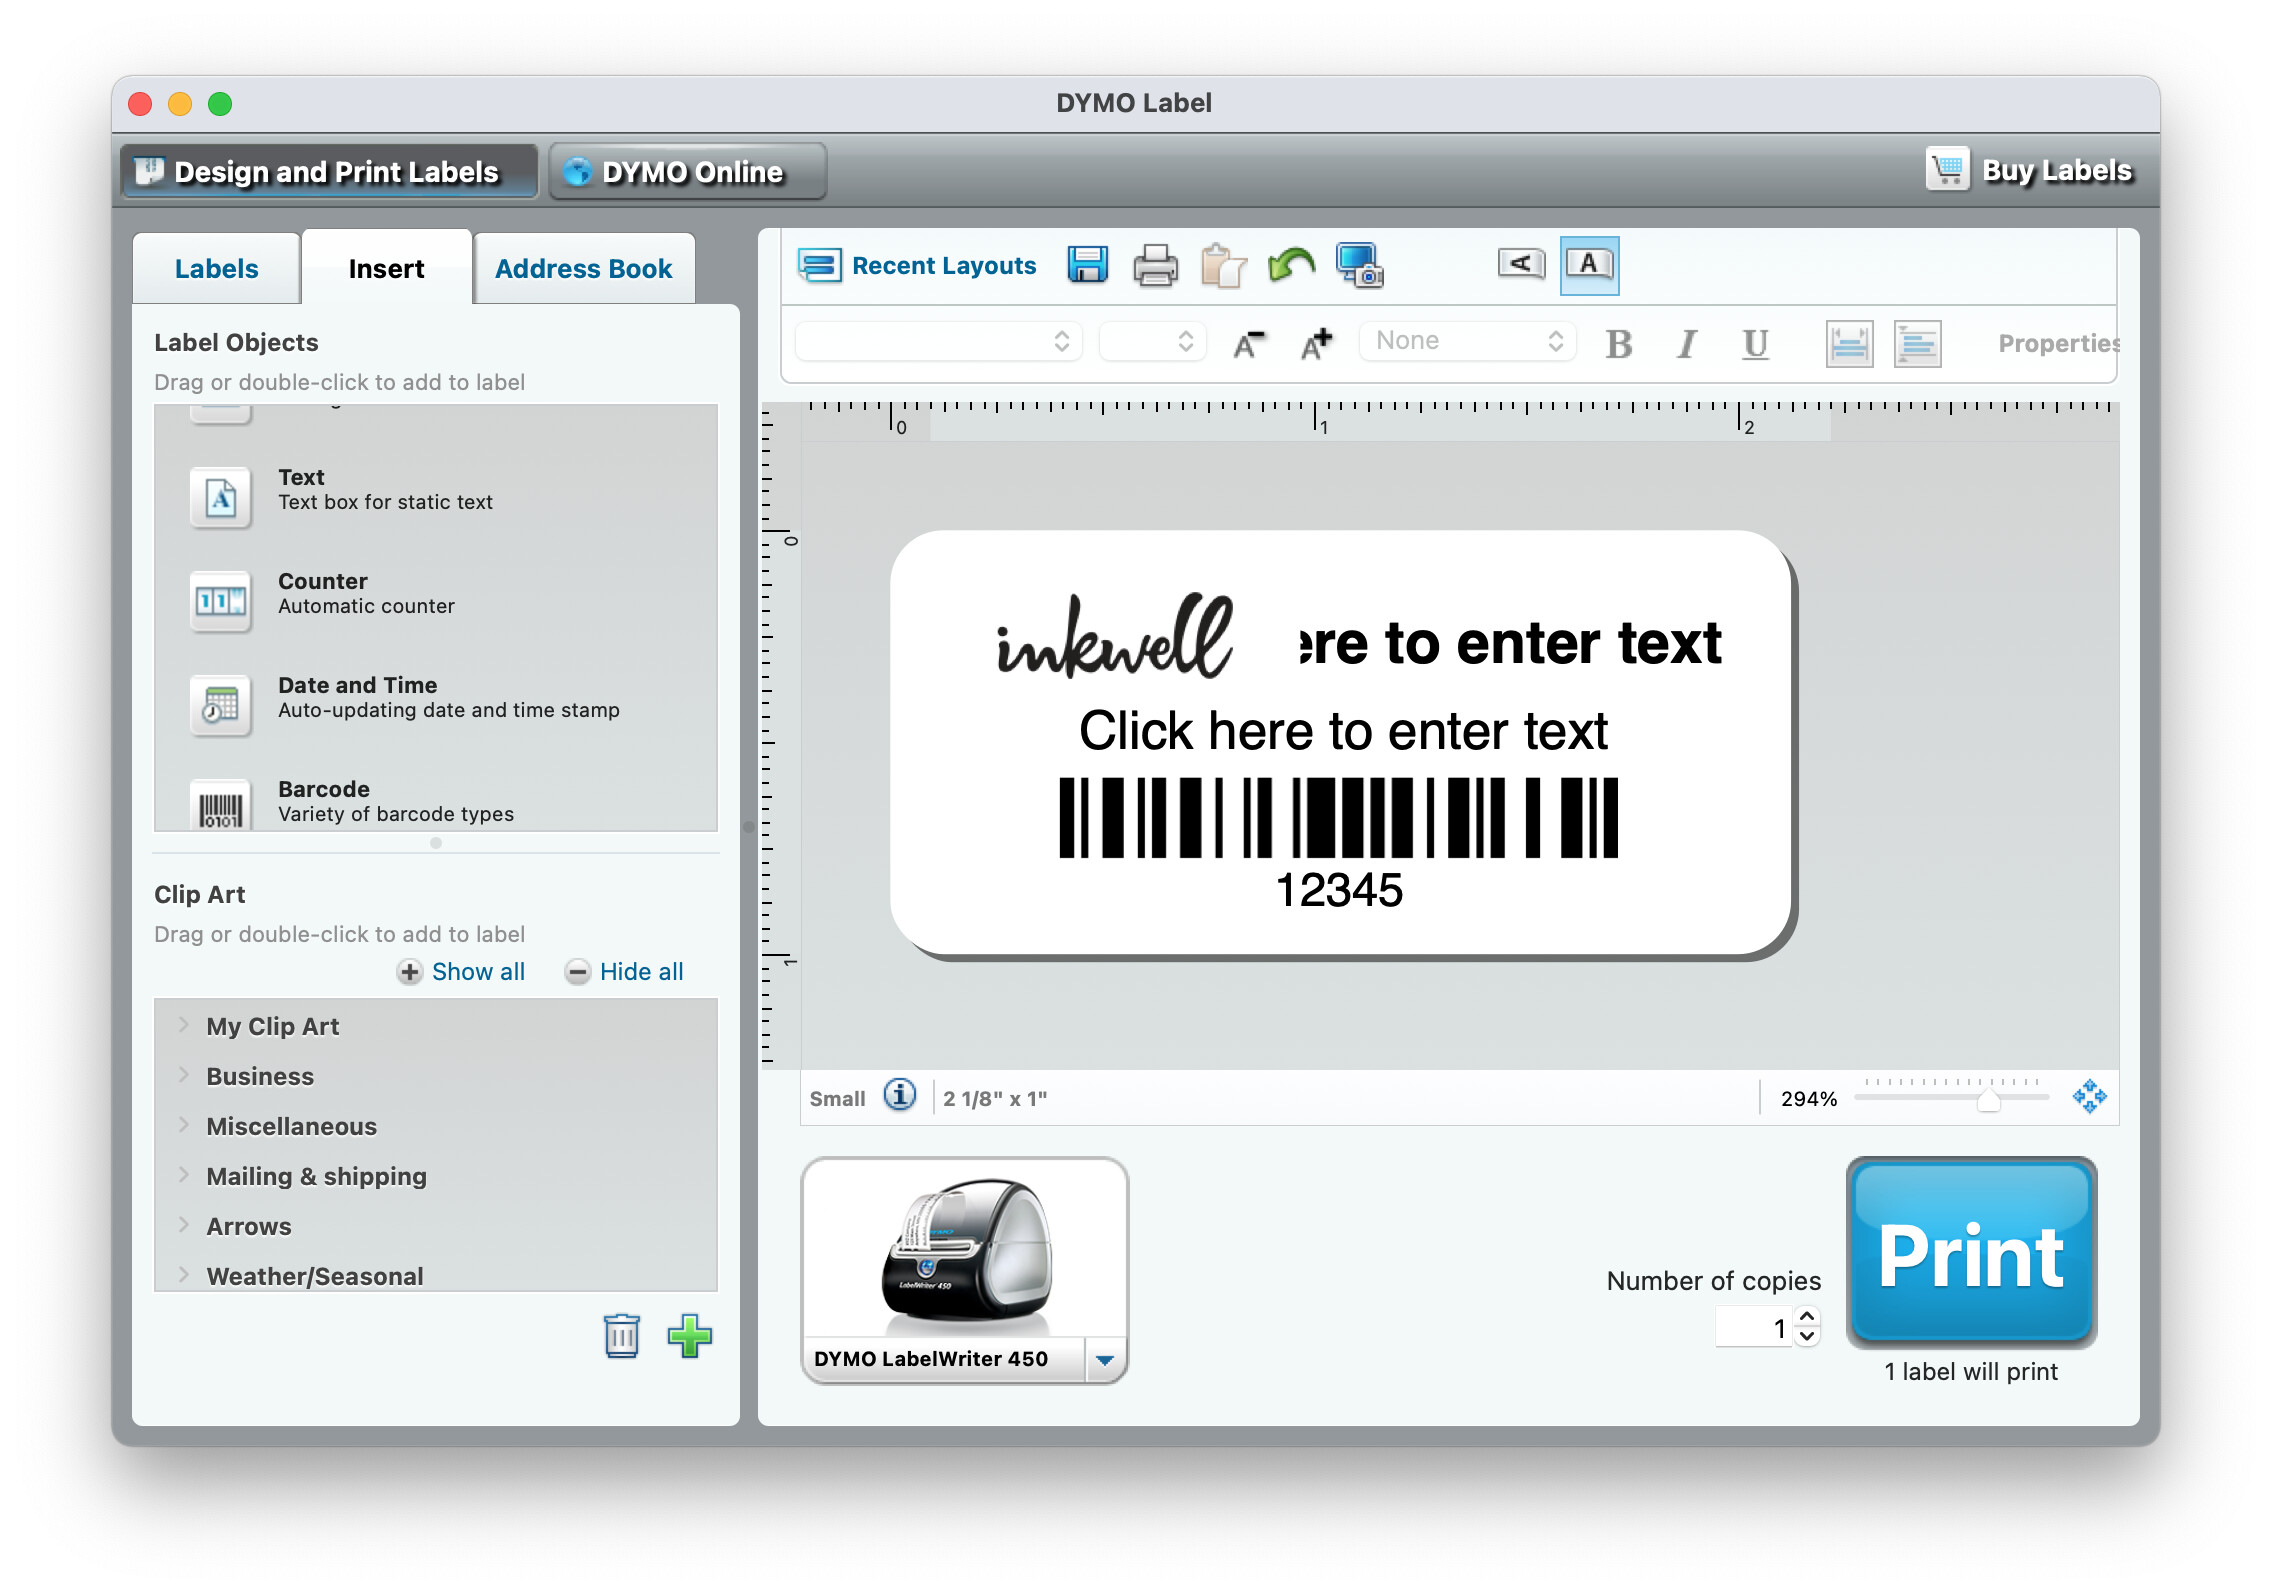
Task: Toggle Bold text formatting
Action: click(x=1618, y=344)
